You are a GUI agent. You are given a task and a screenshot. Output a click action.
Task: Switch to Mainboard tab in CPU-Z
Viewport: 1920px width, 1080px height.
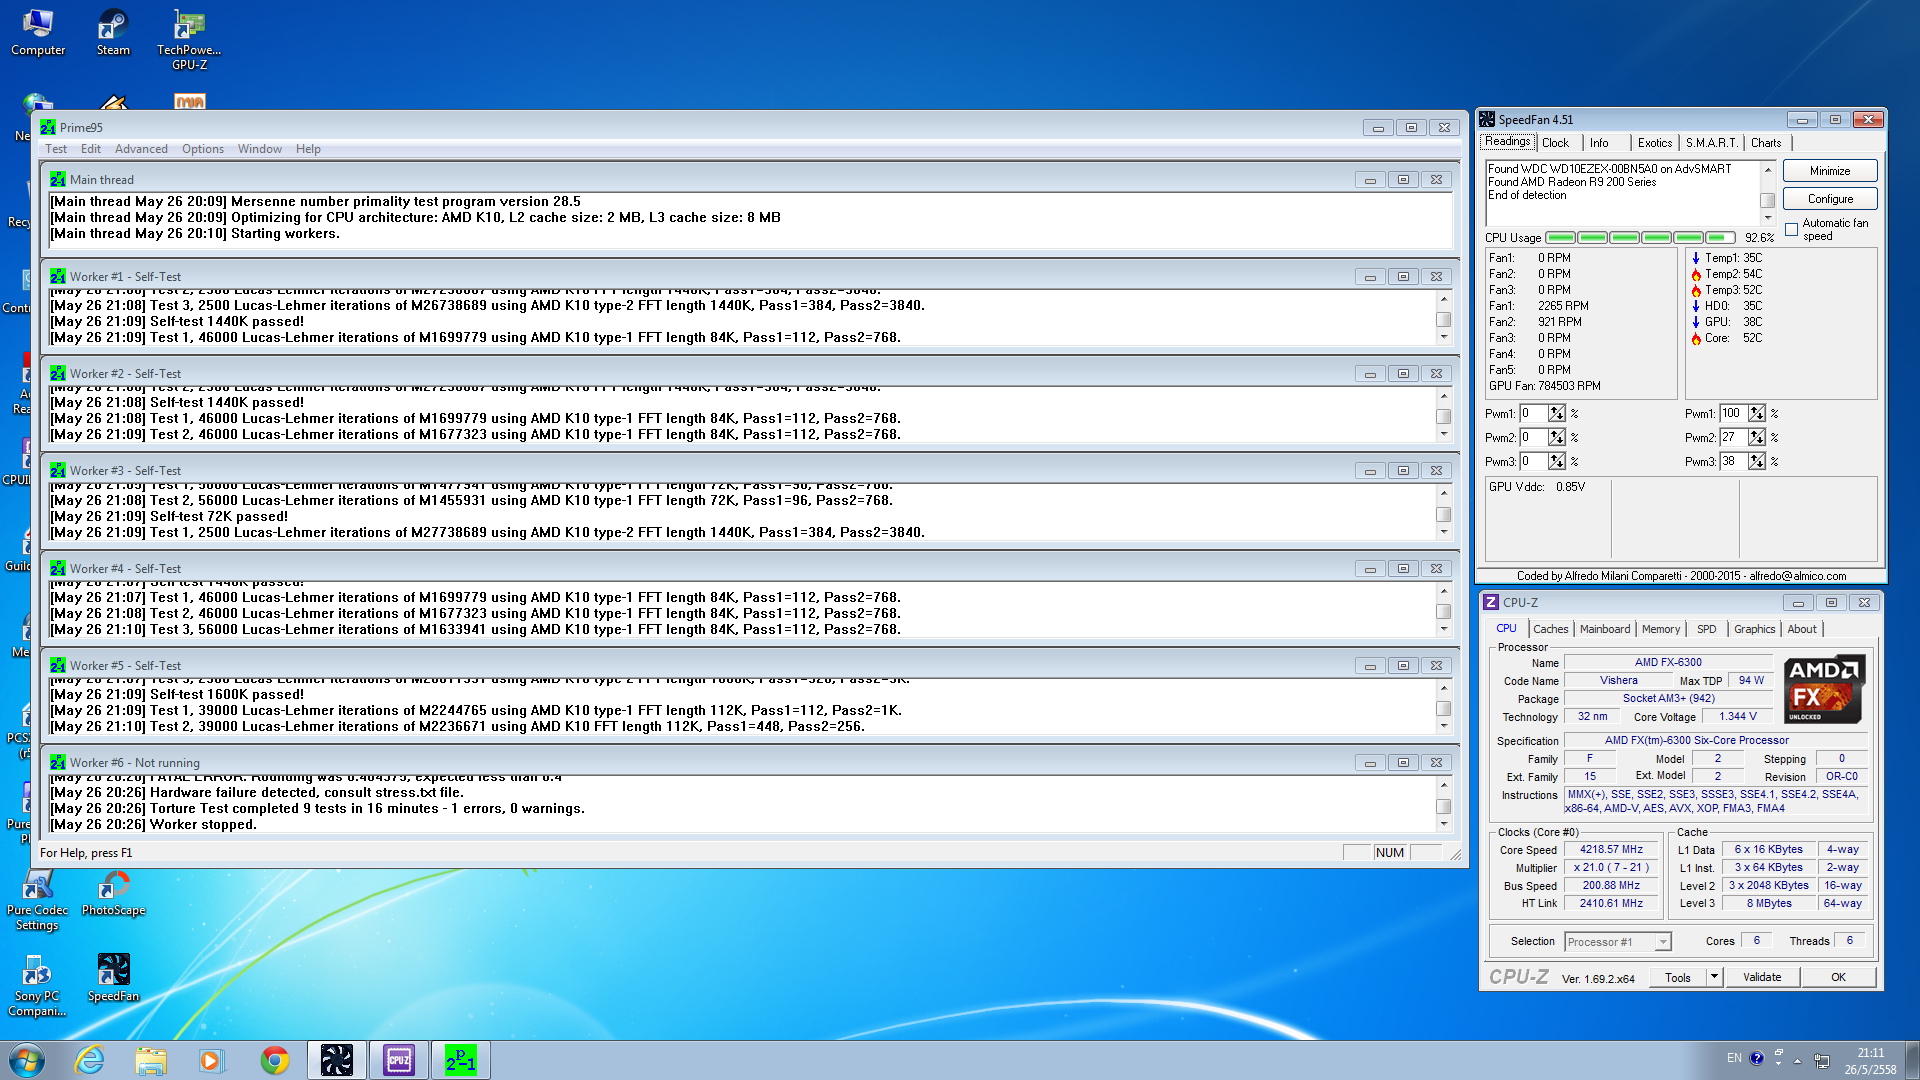point(1604,629)
